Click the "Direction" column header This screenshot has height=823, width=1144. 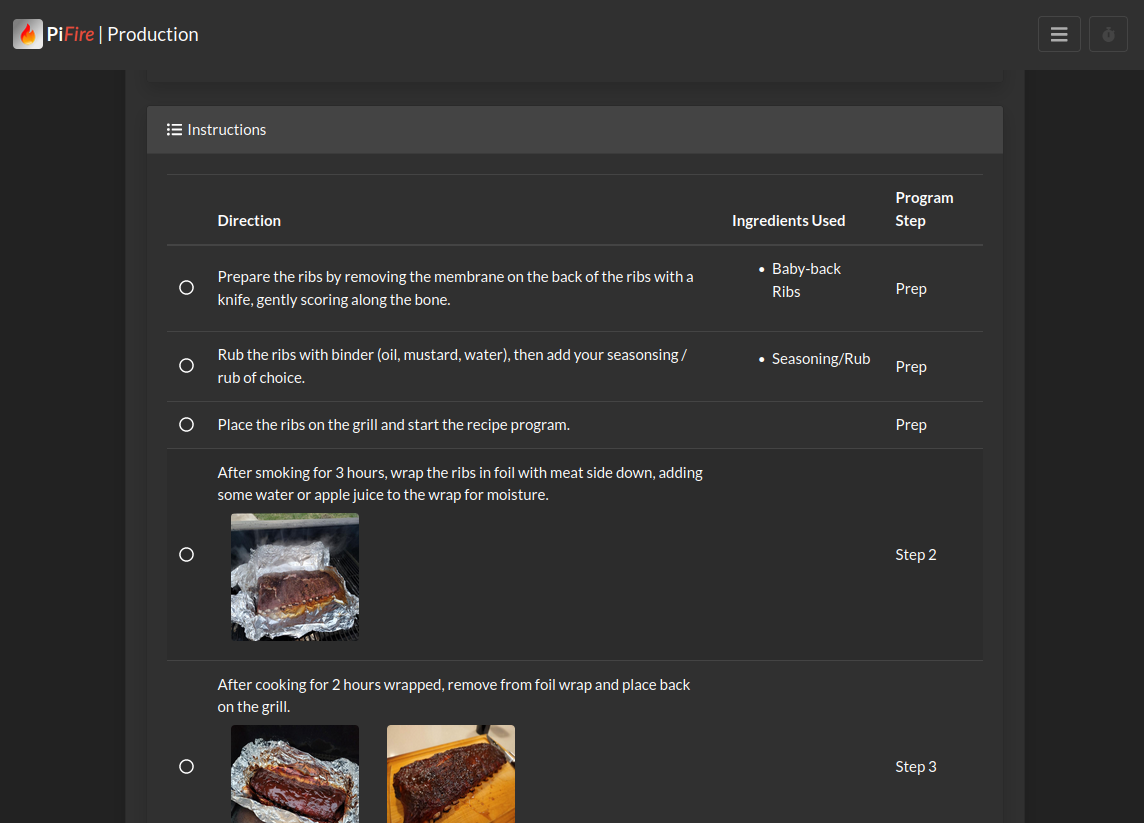tap(249, 220)
